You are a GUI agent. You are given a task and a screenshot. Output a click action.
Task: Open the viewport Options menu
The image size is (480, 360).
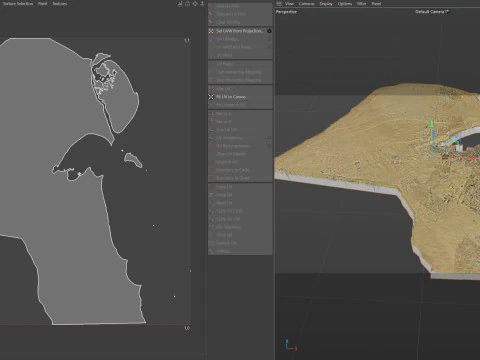[x=345, y=4]
